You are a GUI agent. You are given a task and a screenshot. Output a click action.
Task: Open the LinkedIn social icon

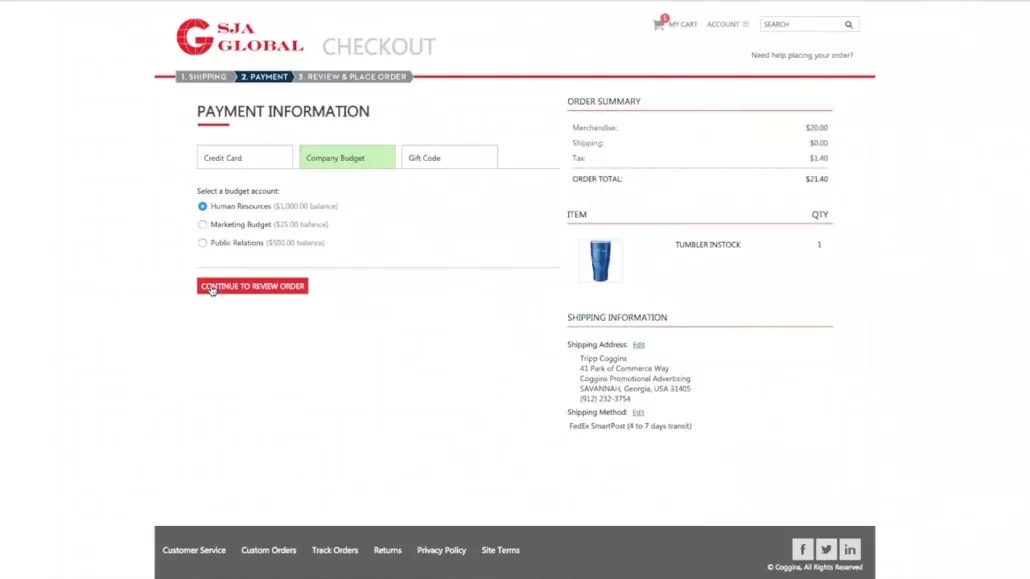[x=849, y=549]
